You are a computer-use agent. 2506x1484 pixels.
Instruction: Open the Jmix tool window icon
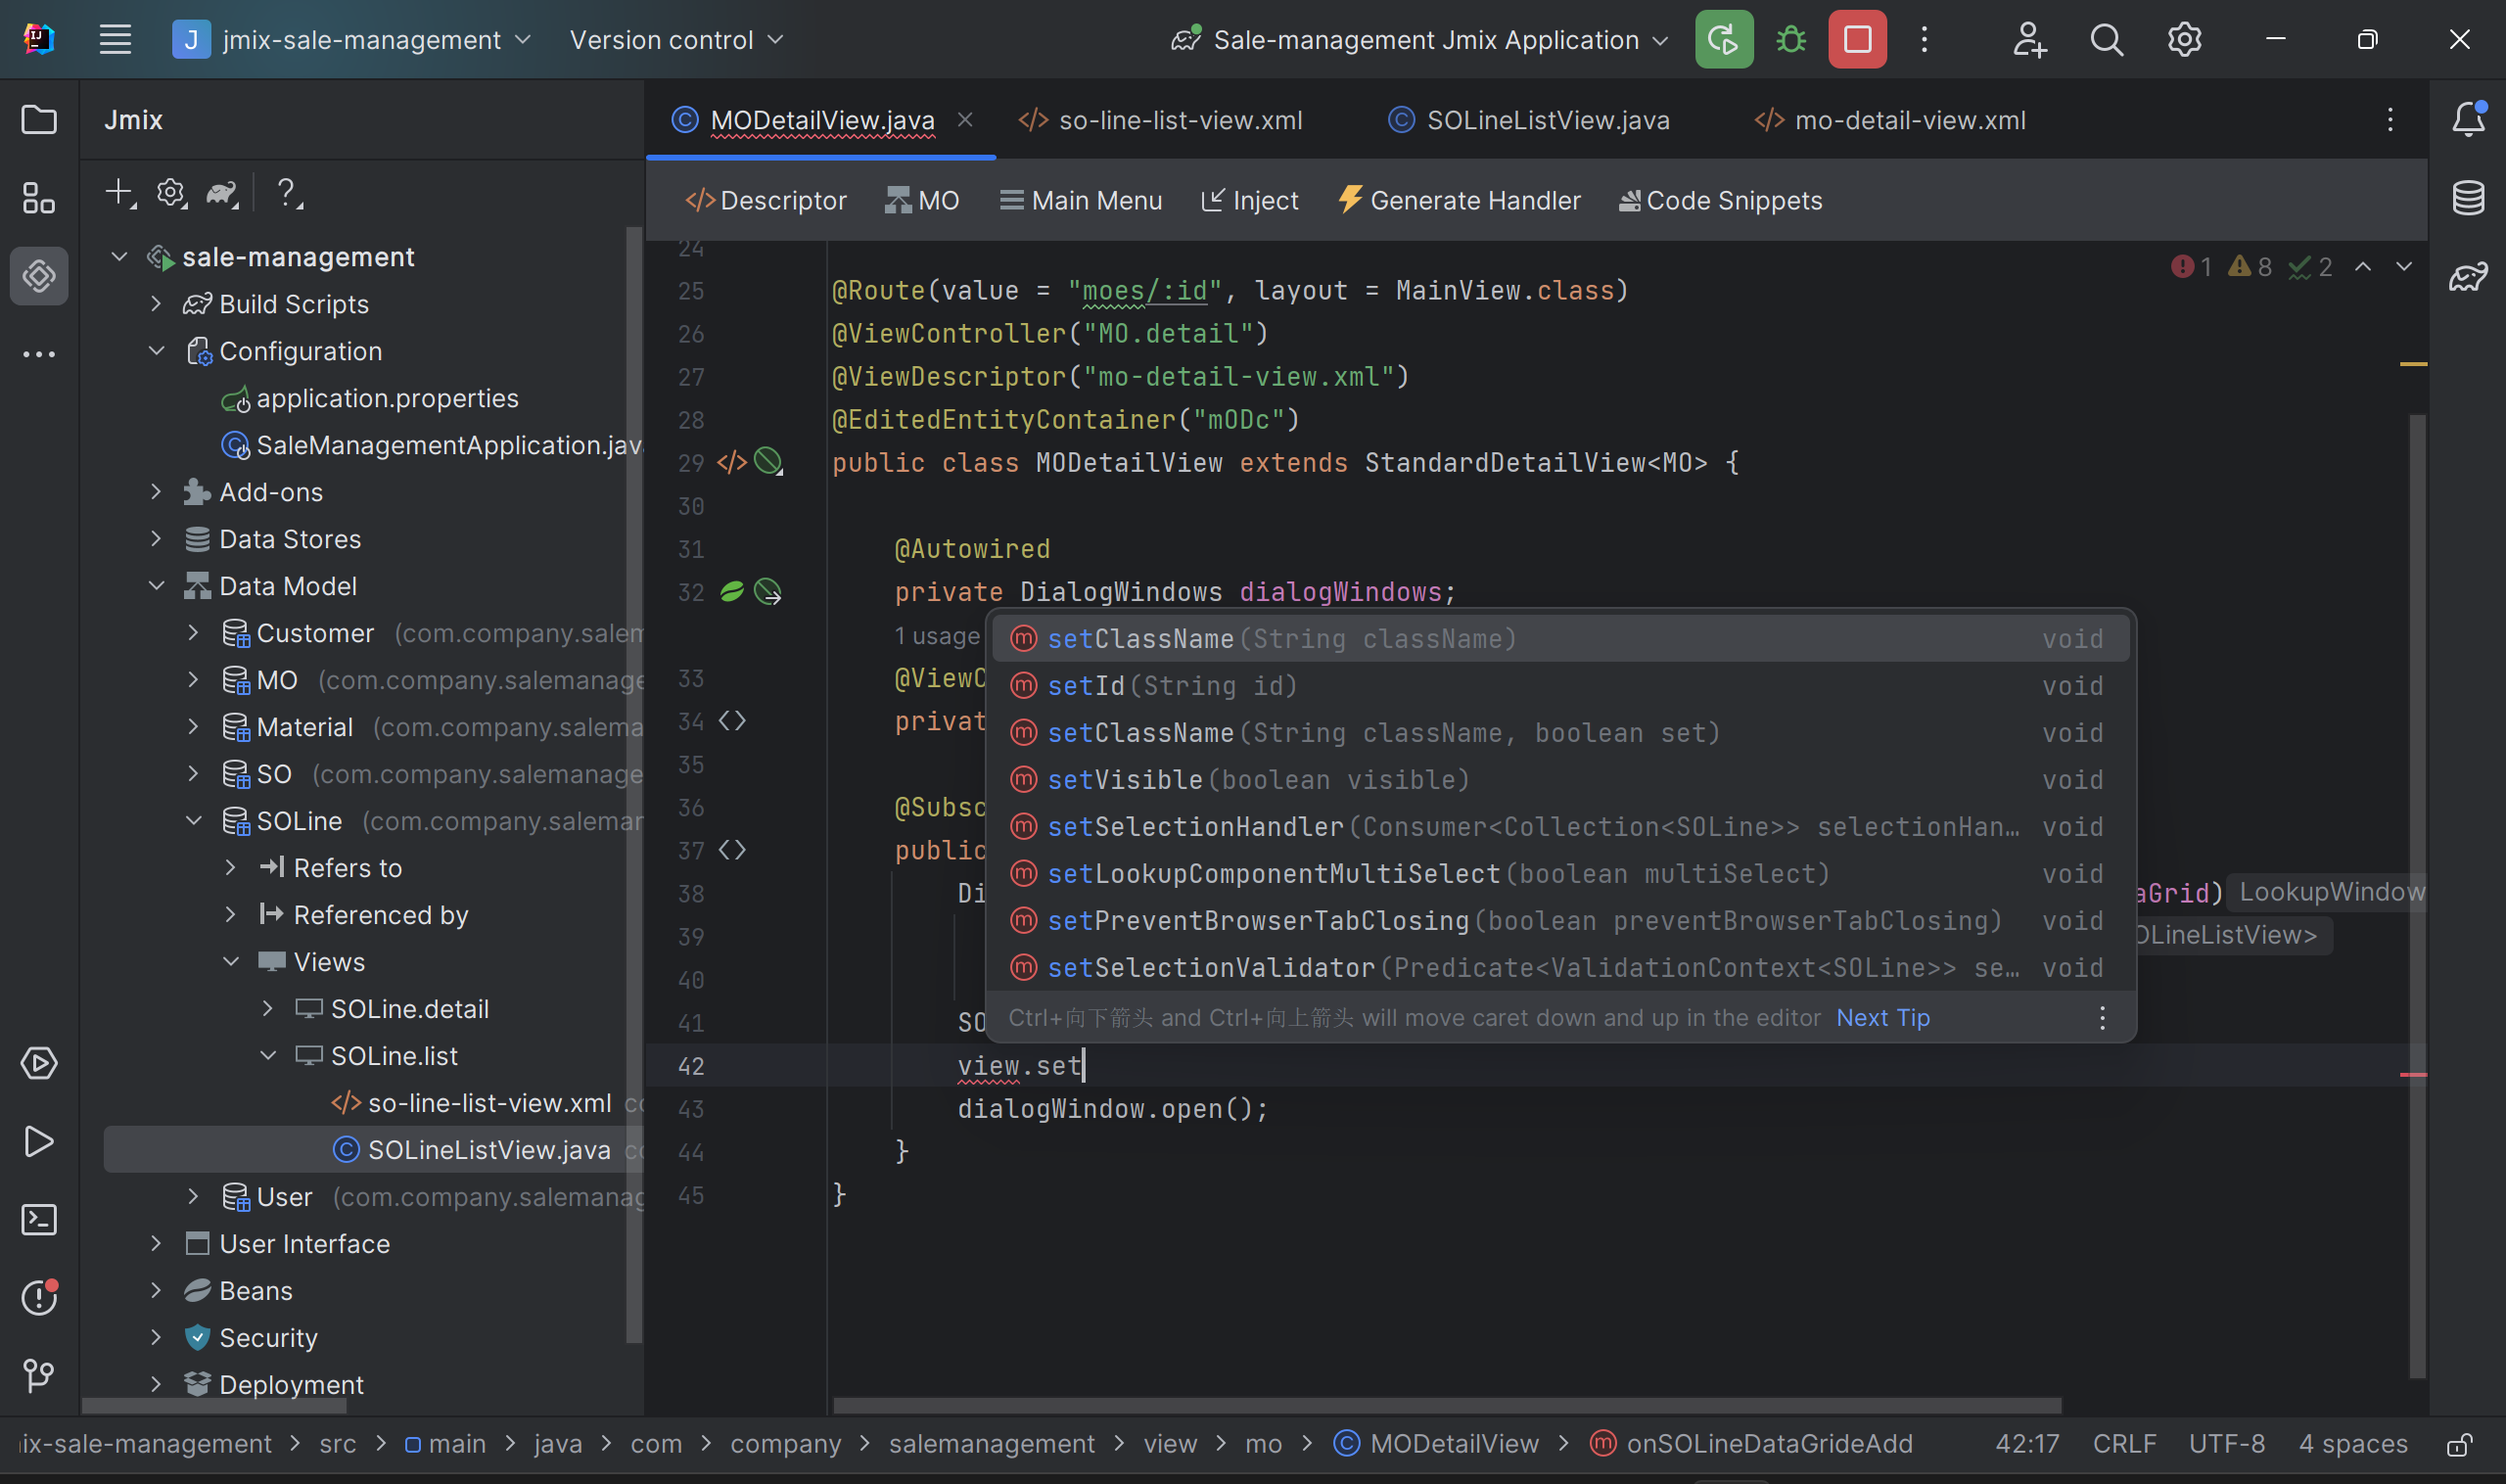pyautogui.click(x=39, y=276)
